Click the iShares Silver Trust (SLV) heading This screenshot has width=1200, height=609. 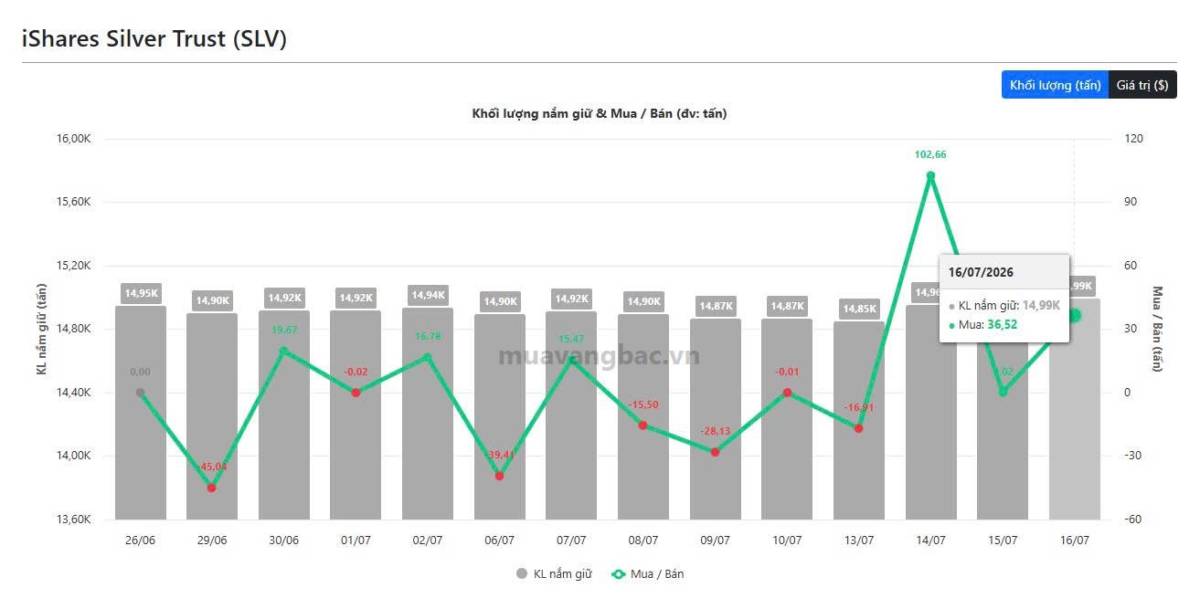pyautogui.click(x=154, y=39)
